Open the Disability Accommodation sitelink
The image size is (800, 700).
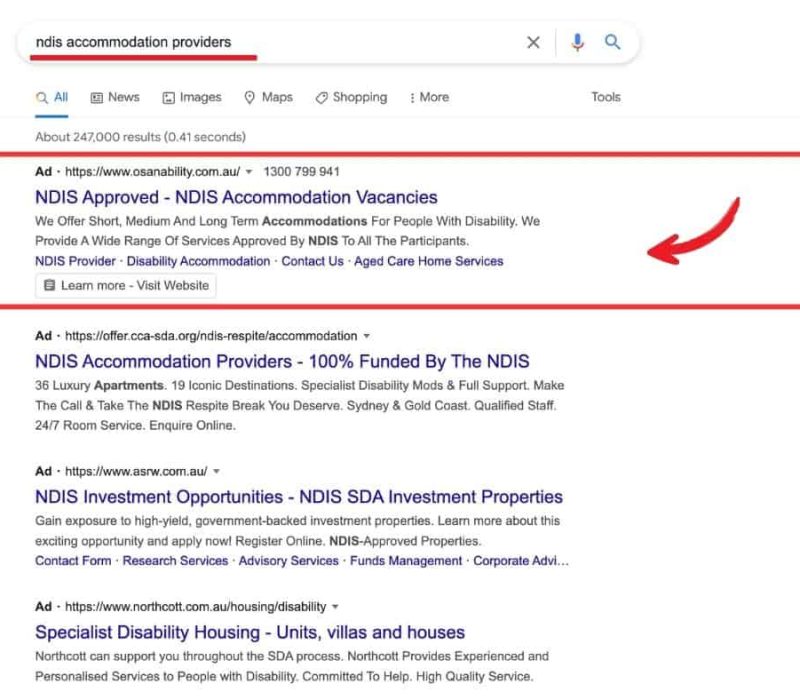tap(198, 261)
